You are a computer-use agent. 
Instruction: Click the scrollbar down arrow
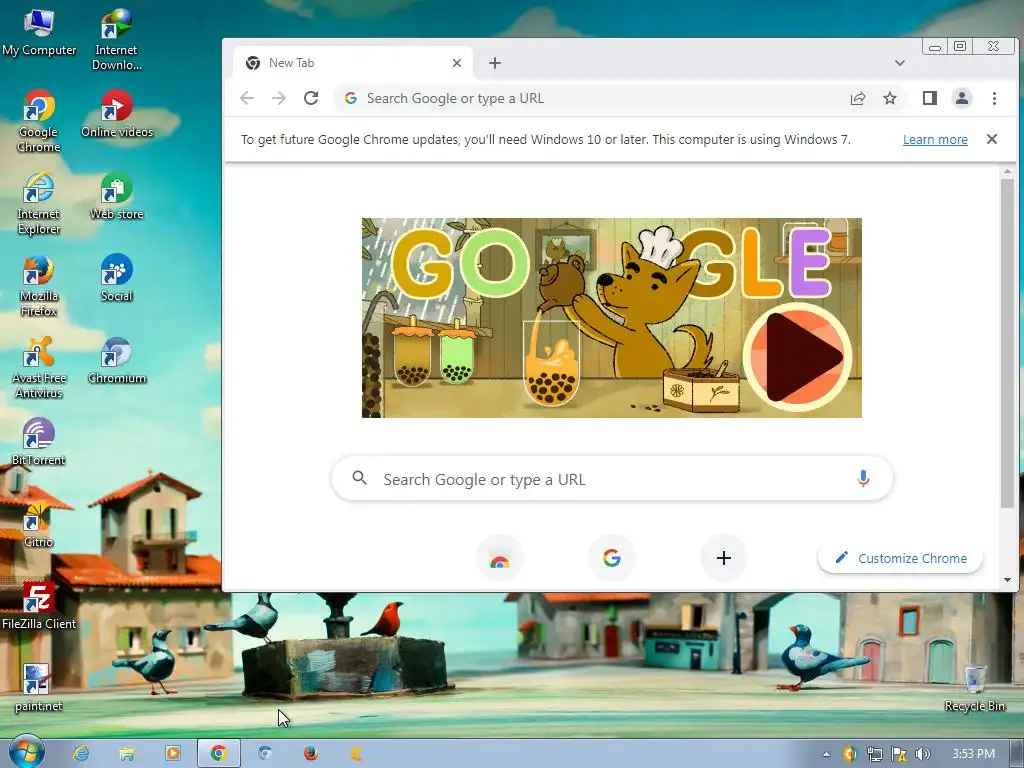click(x=1007, y=580)
